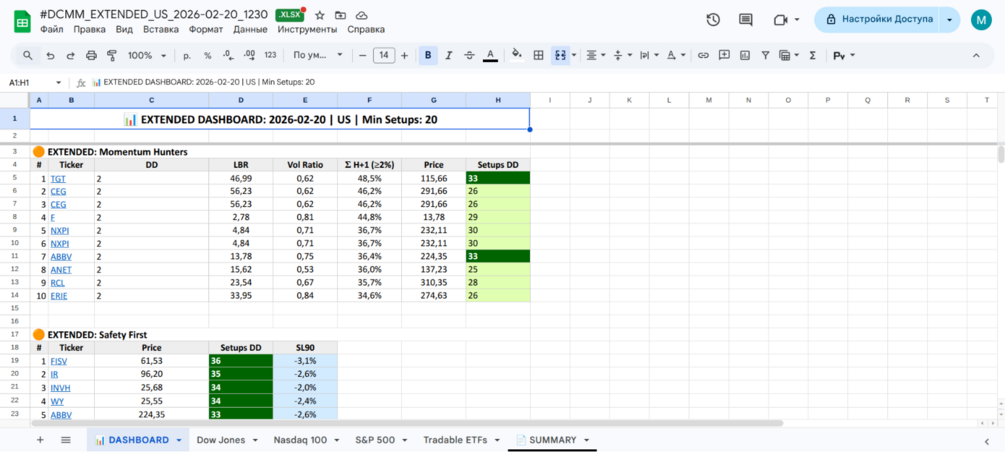Print the spreadsheet
The image size is (1005, 452).
[x=91, y=56]
